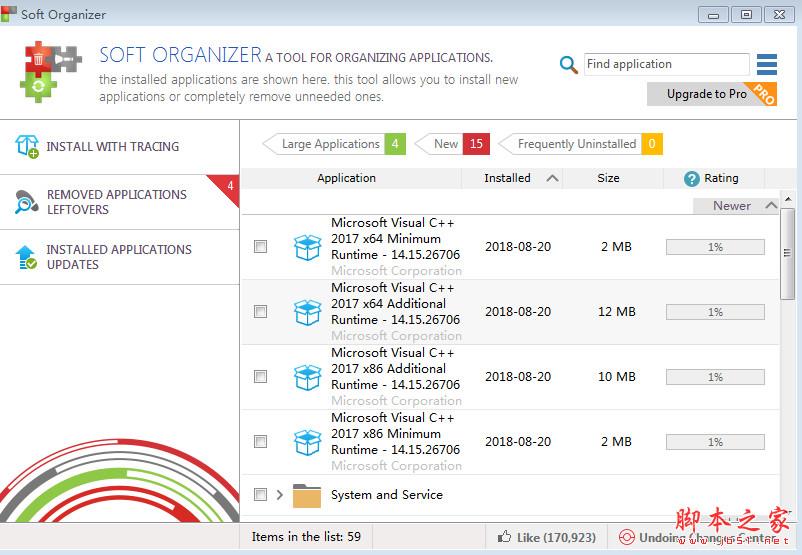The image size is (802, 555).
Task: Click the Soft Organizer puzzle logo
Action: tap(51, 72)
